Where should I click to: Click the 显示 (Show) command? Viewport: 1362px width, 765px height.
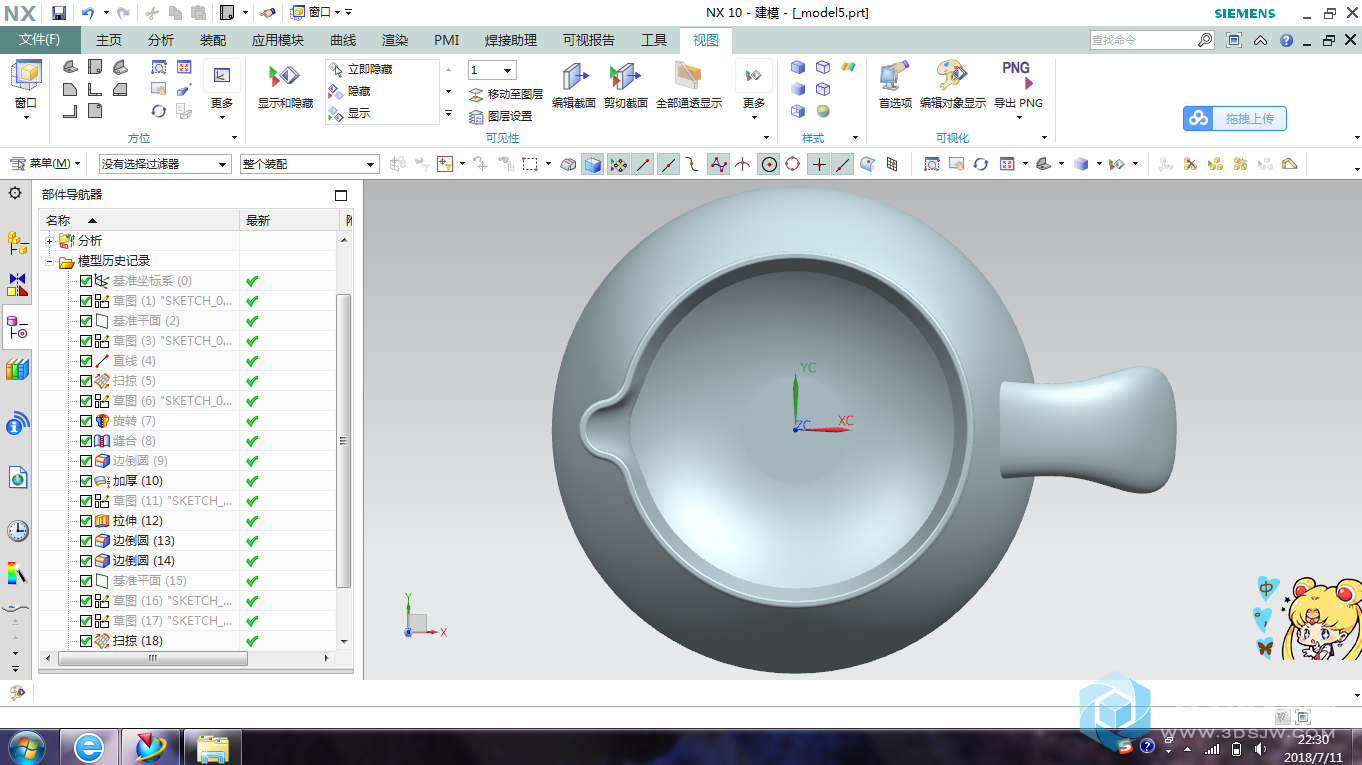[349, 113]
